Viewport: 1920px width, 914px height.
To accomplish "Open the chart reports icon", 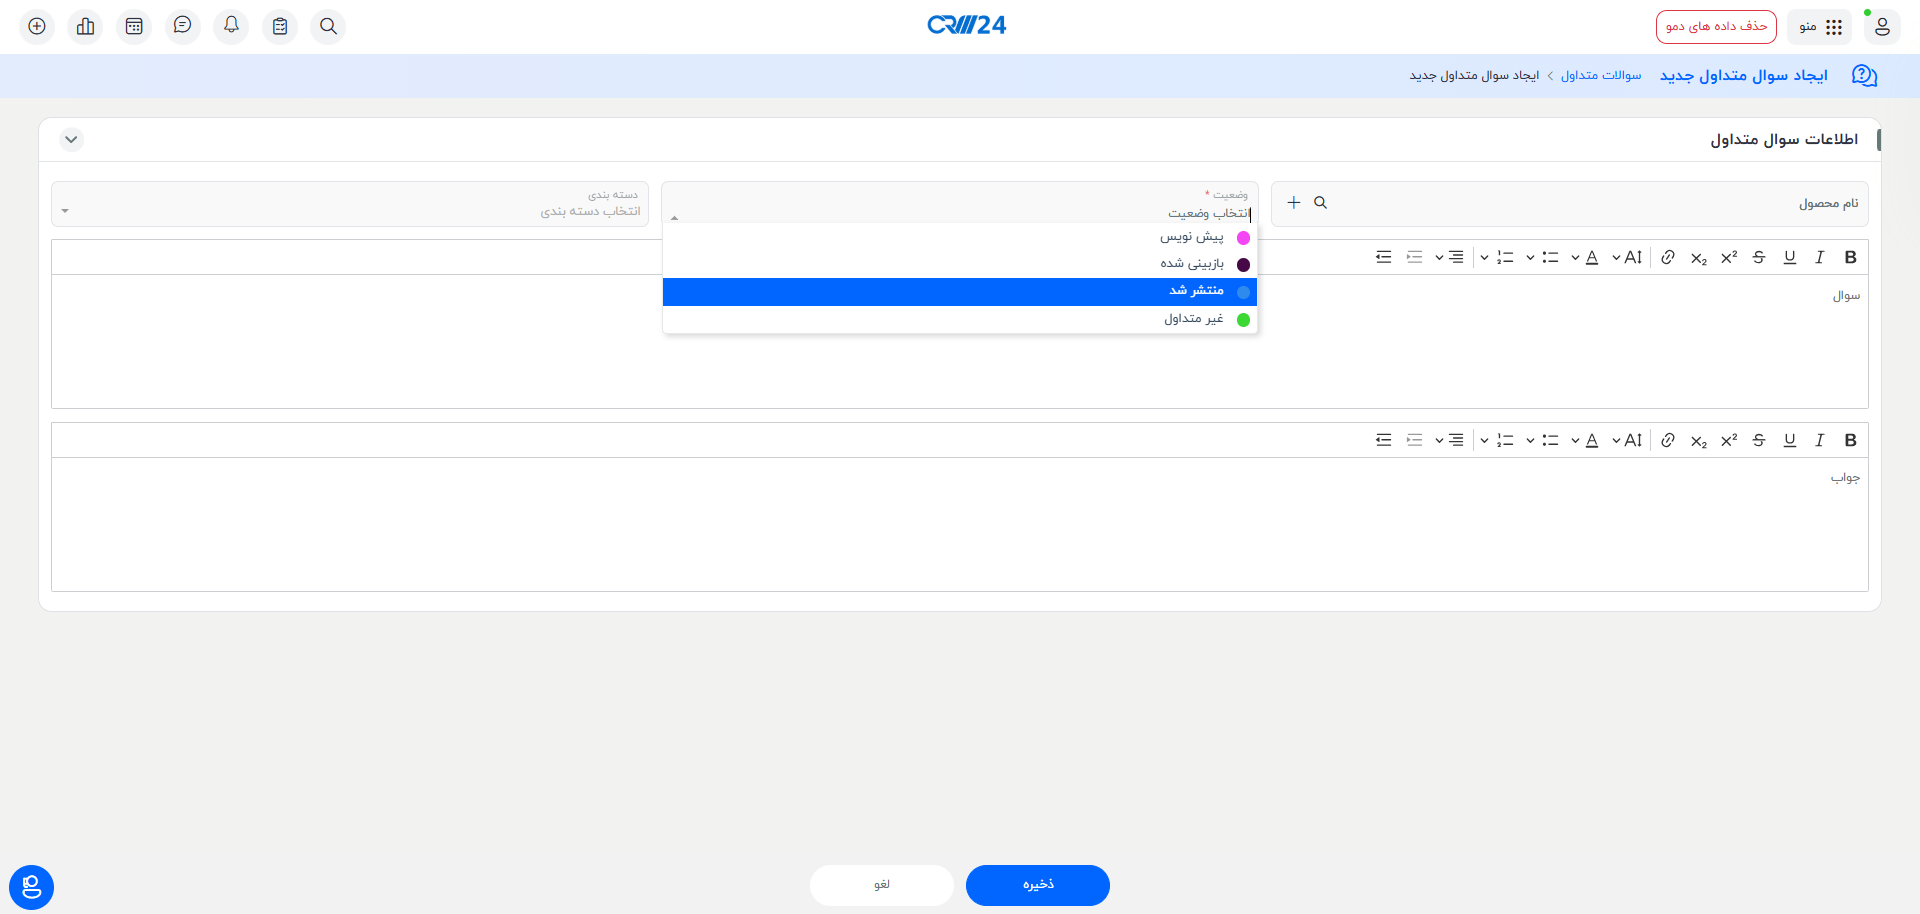I will (86, 26).
